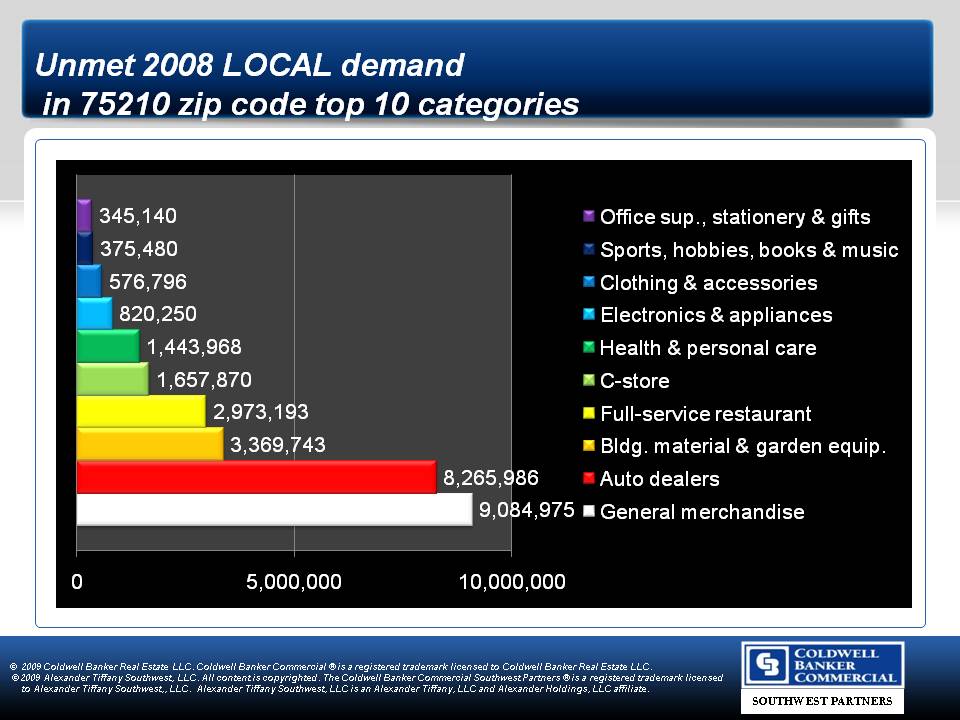The width and height of the screenshot is (960, 720).
Task: Select the green Health & personal care legend marker
Action: pos(589,347)
